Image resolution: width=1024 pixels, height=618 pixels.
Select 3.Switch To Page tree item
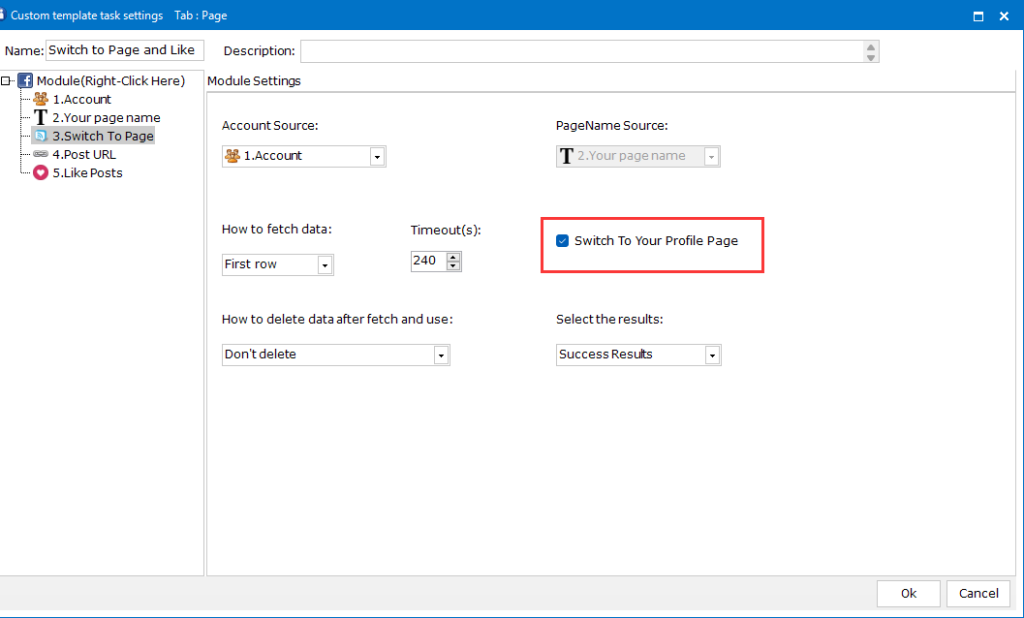(x=103, y=136)
